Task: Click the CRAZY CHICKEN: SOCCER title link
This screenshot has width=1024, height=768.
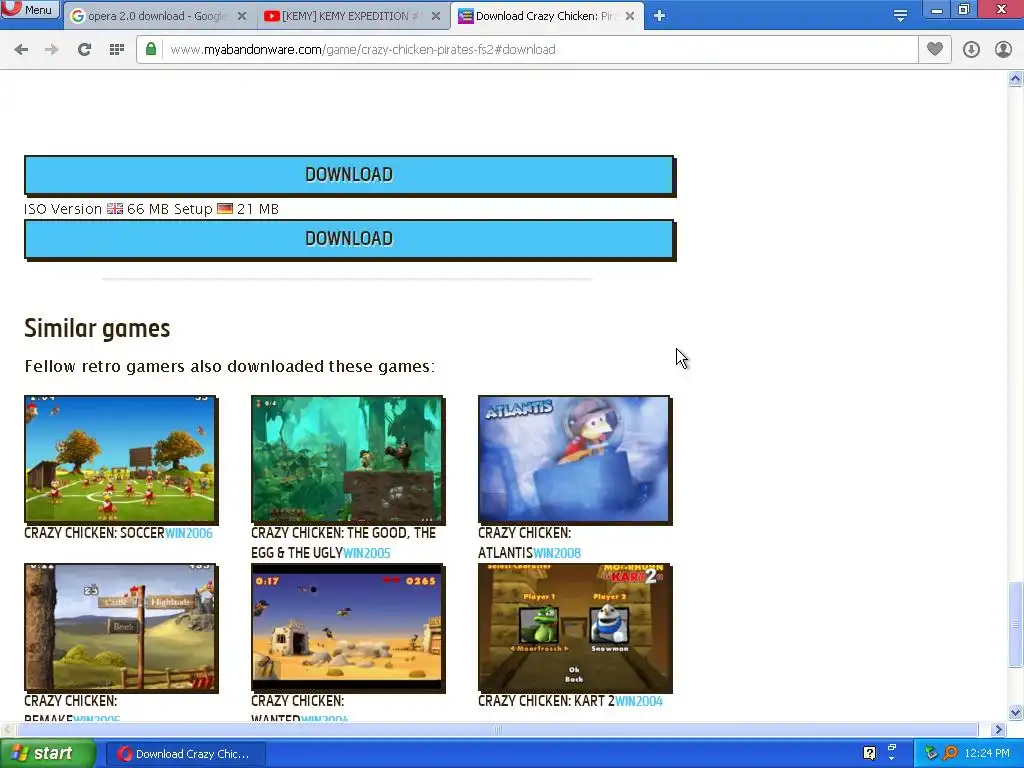Action: [94, 533]
